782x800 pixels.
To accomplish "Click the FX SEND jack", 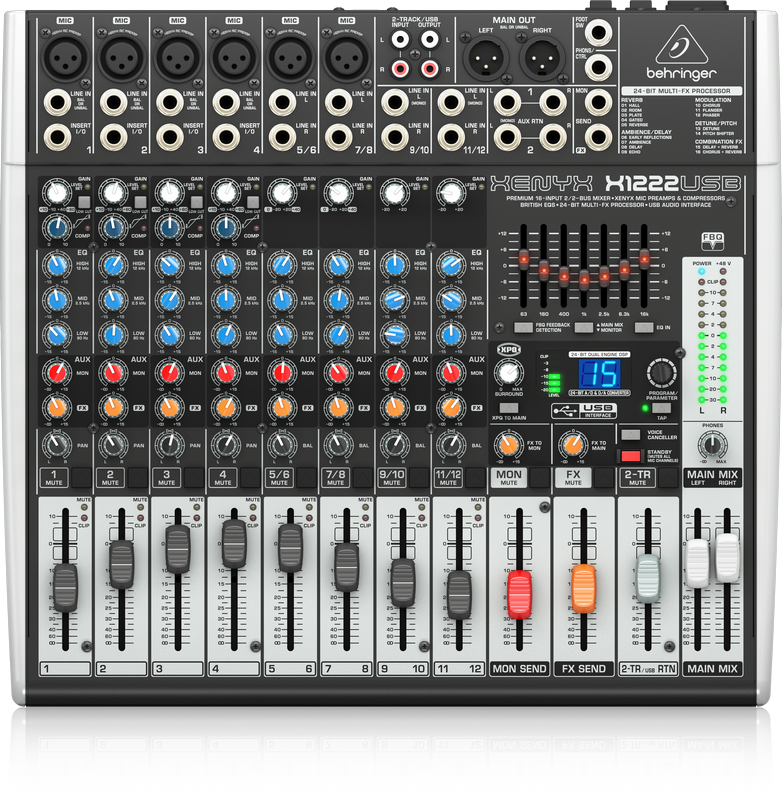I will tap(598, 137).
